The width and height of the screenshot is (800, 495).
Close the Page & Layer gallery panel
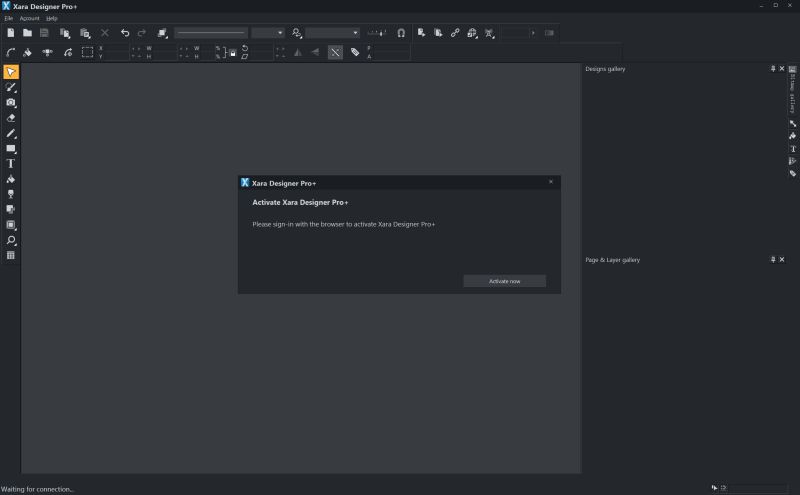click(782, 260)
